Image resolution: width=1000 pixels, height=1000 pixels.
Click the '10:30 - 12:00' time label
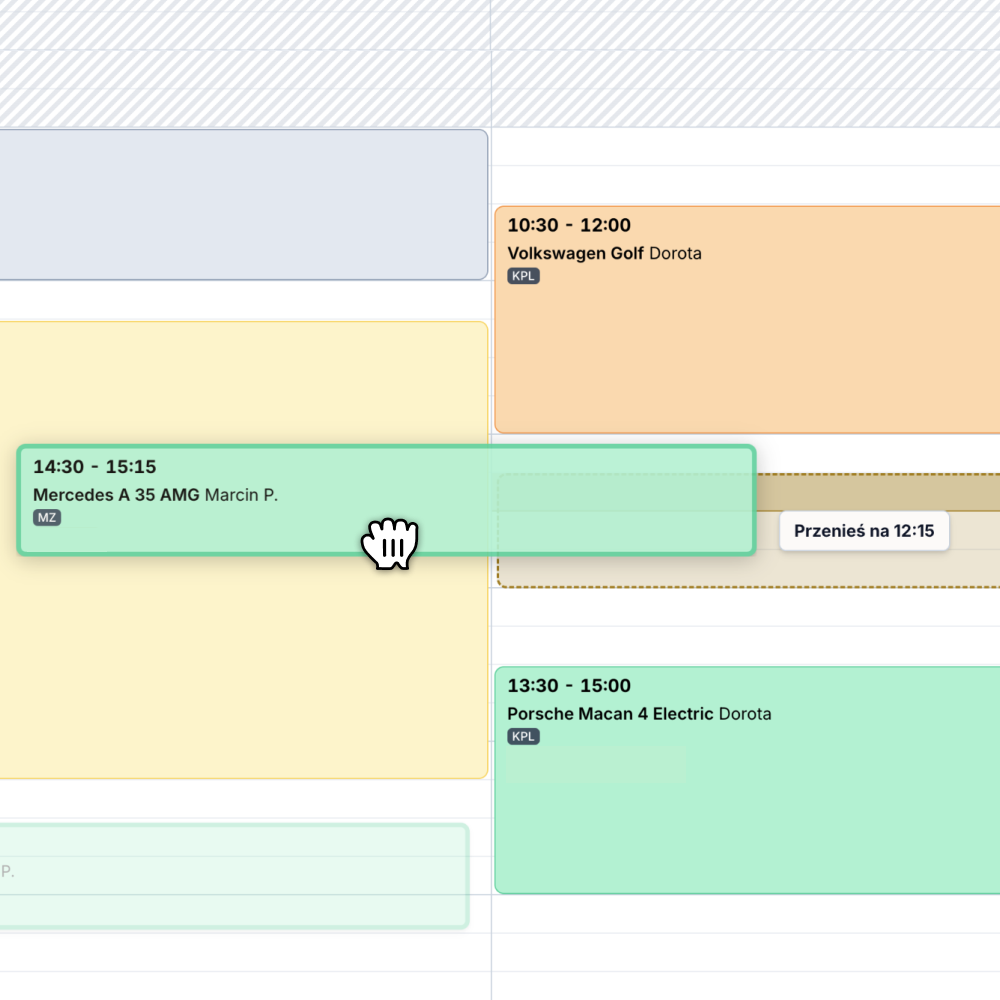click(569, 225)
